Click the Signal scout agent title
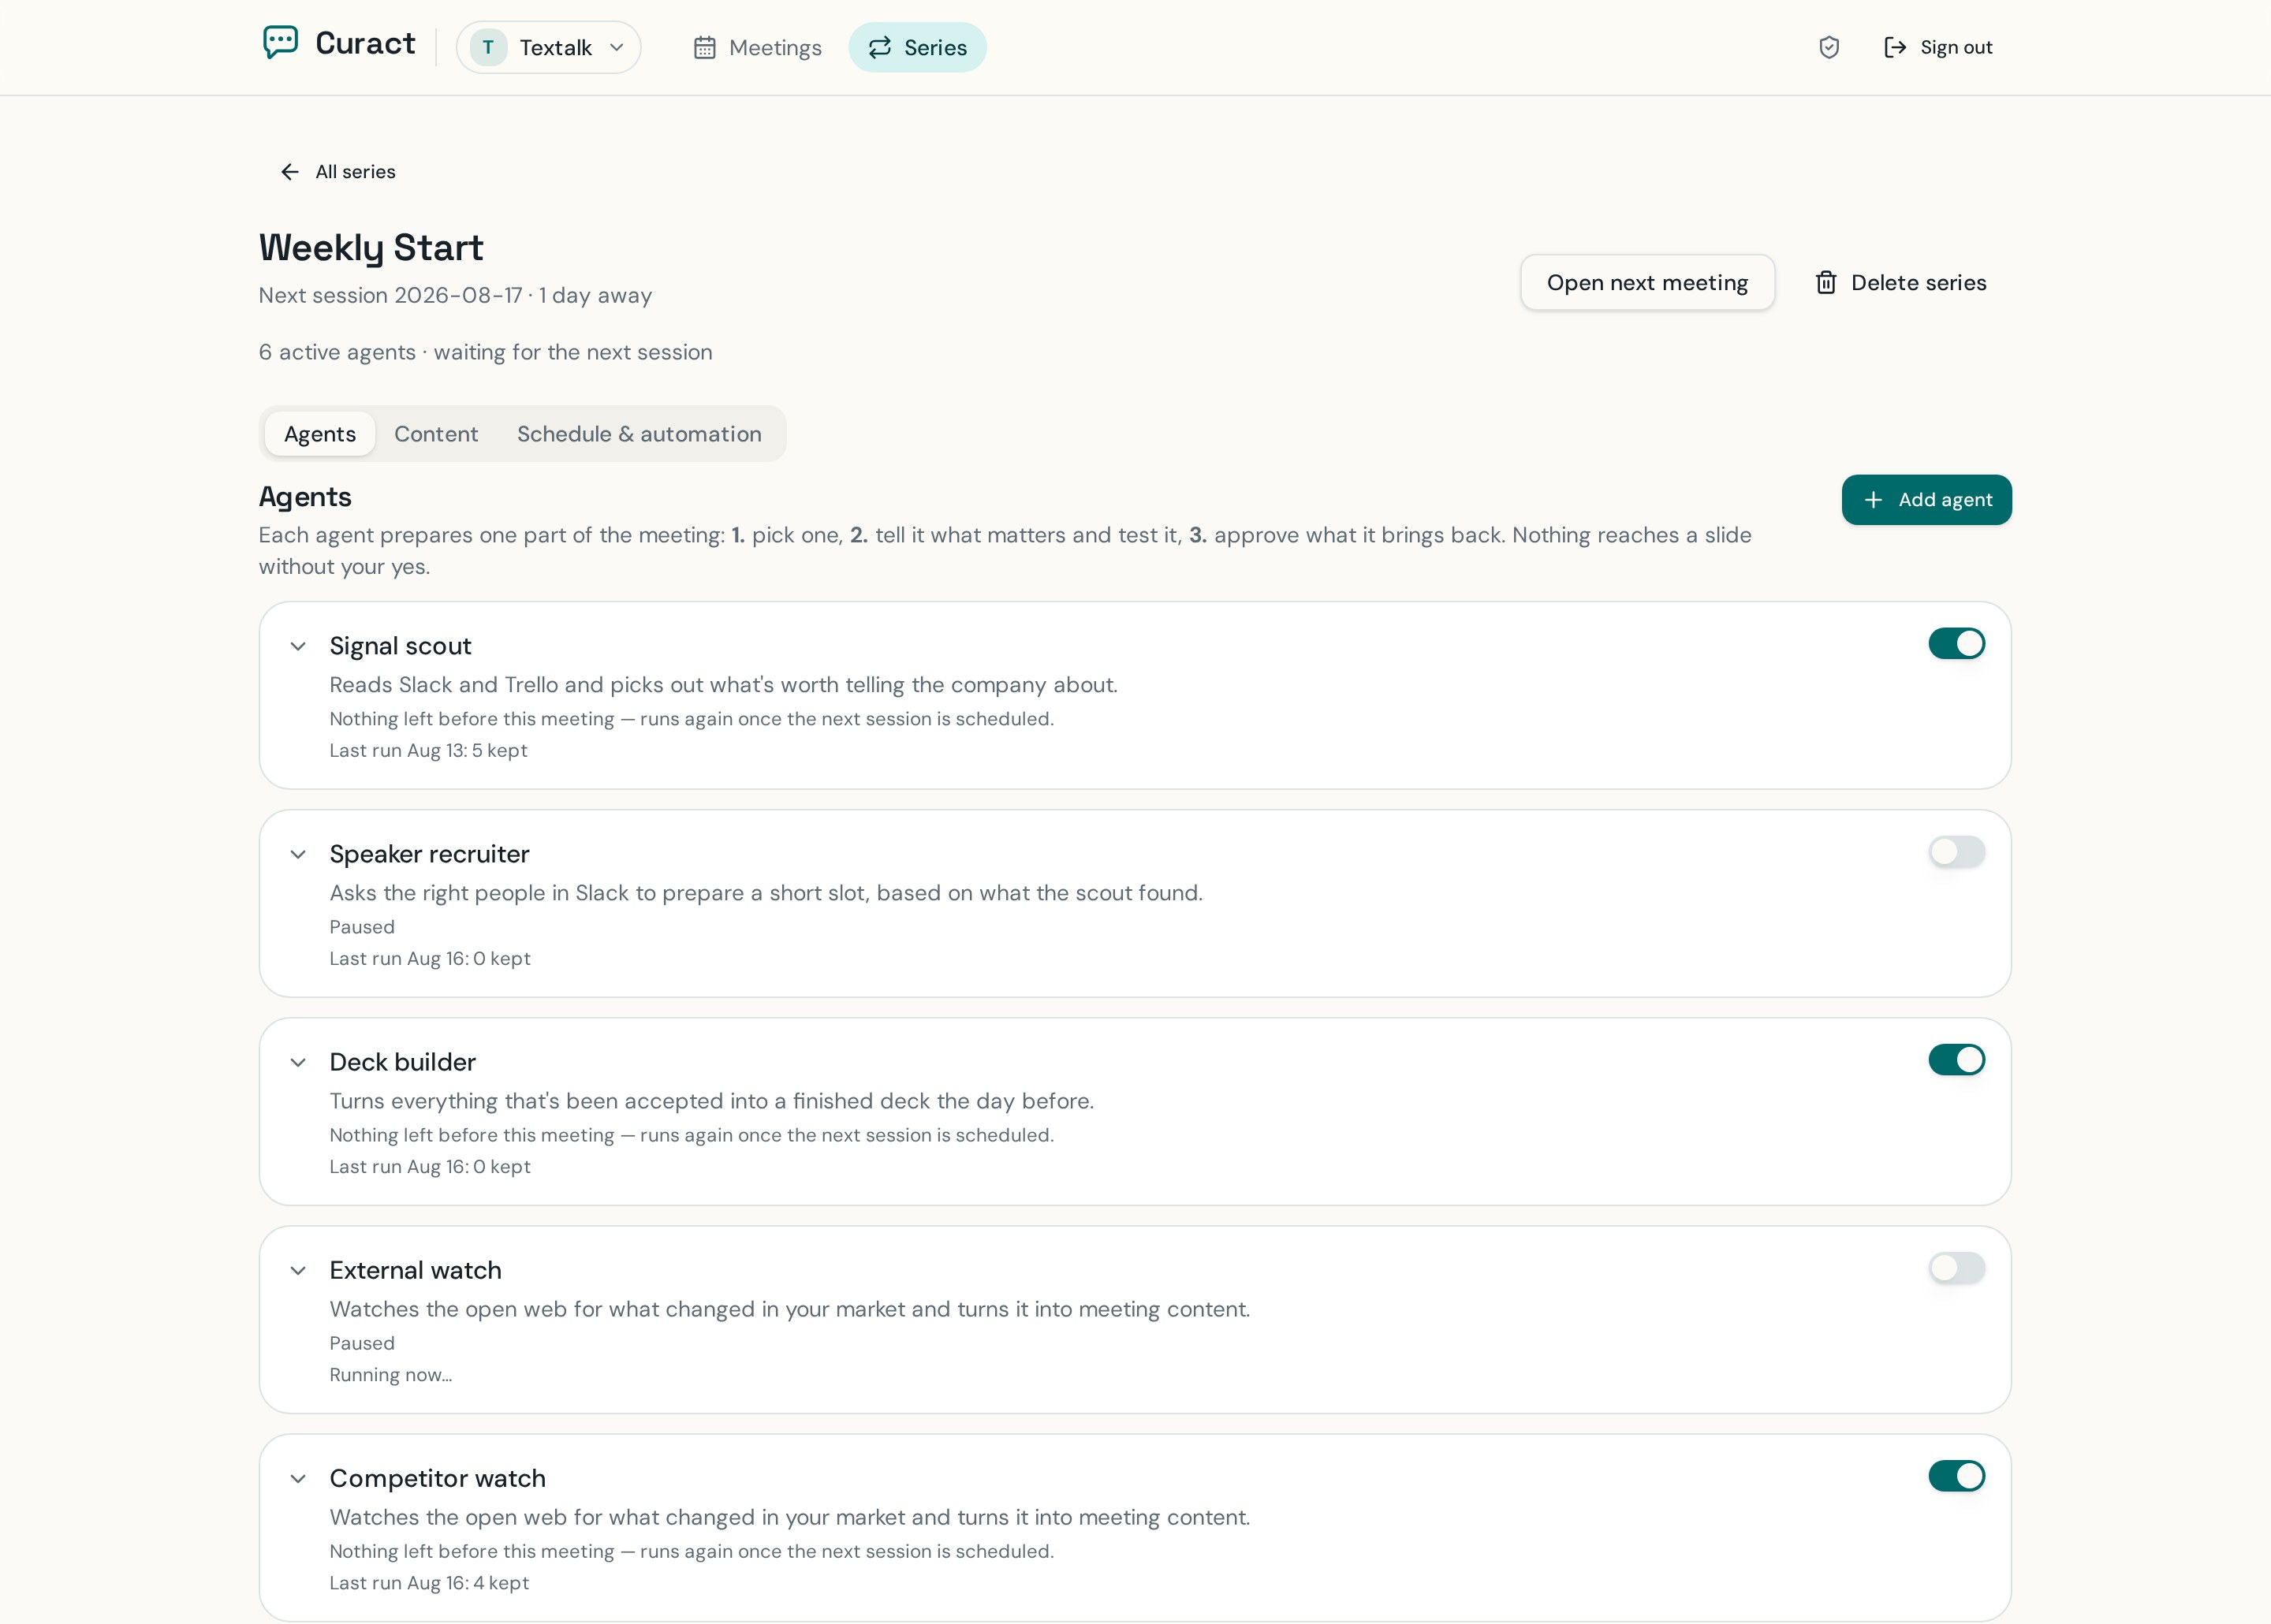Viewport: 2271px width, 1624px height. point(400,646)
